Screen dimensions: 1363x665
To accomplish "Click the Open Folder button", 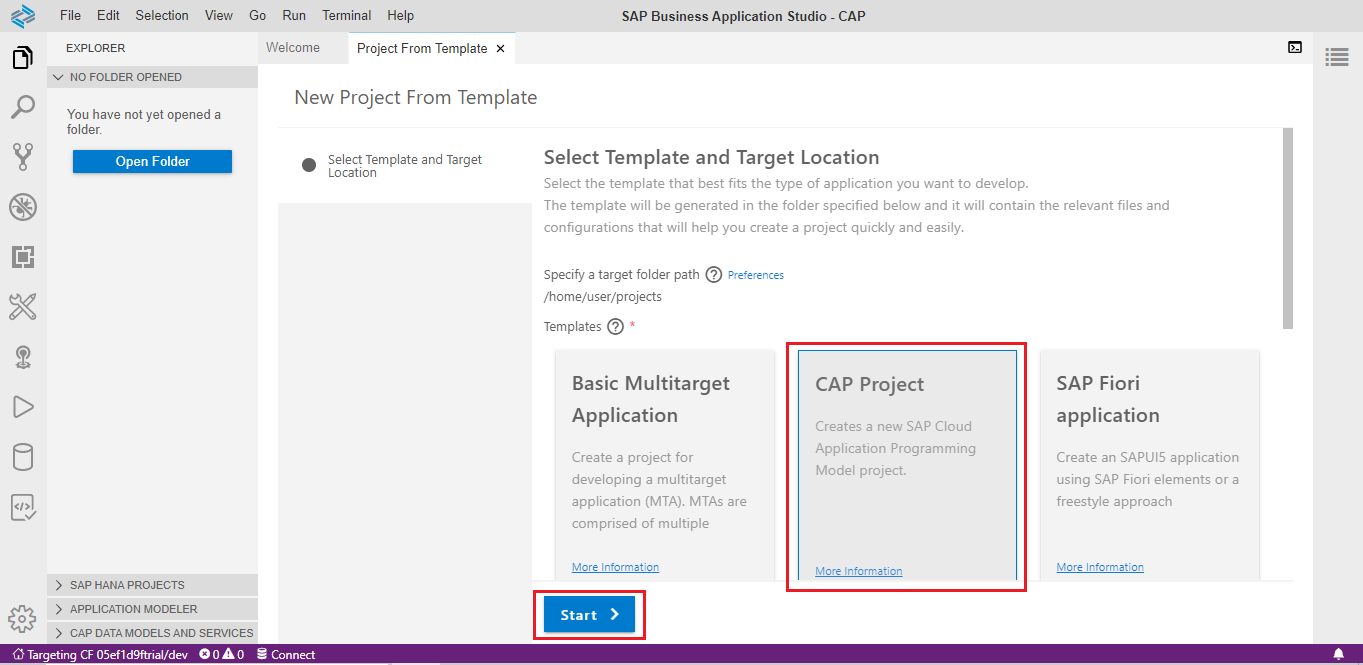I will 152,161.
